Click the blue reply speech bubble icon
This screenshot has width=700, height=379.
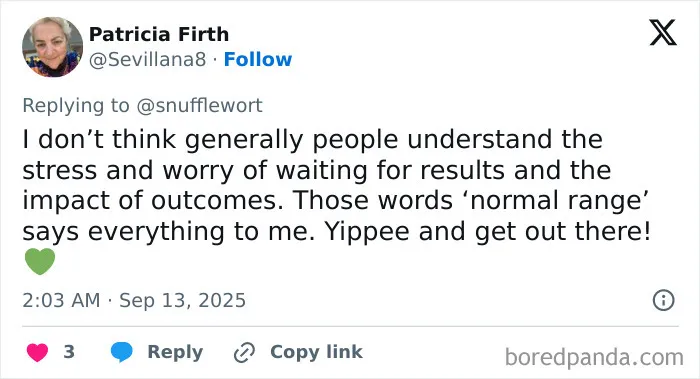point(121,352)
